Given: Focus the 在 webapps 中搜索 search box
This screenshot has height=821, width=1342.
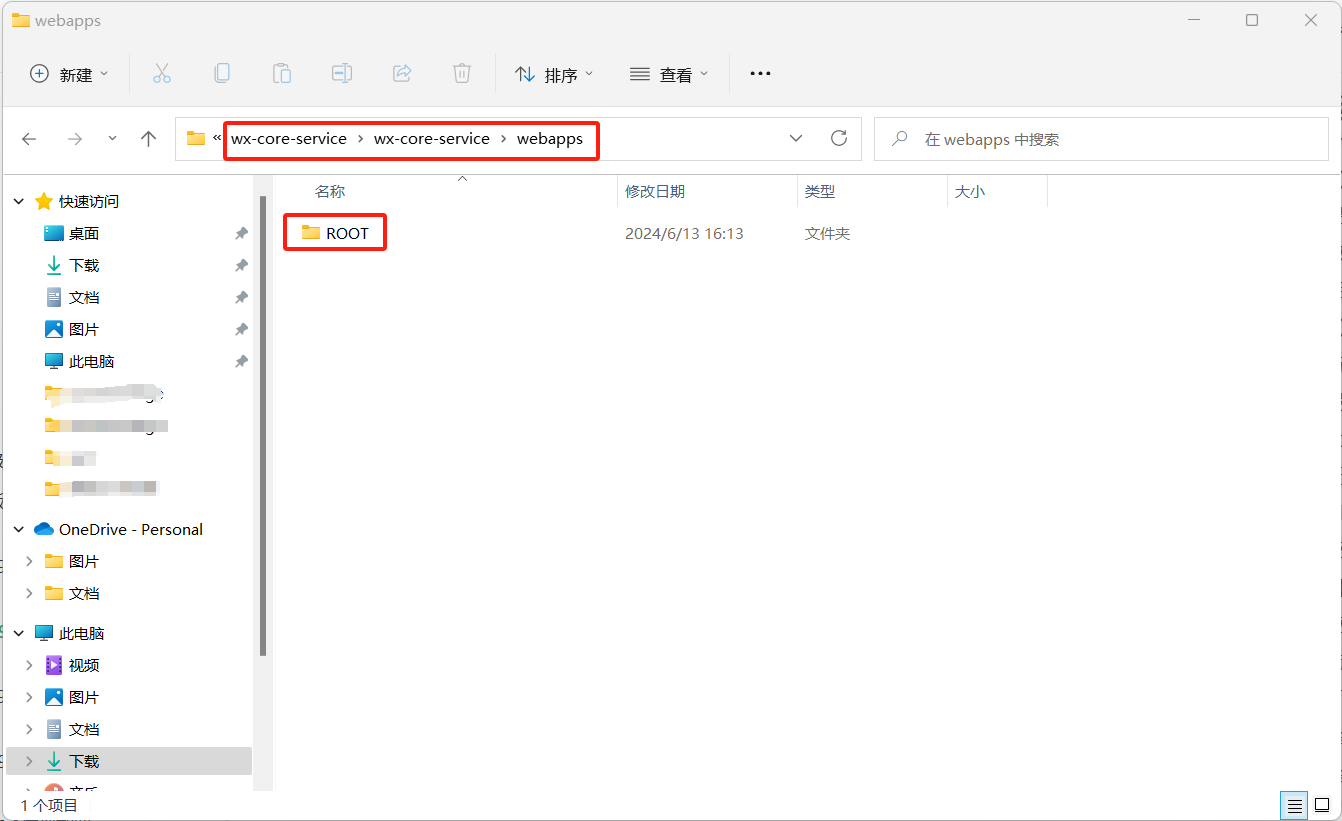Looking at the screenshot, I should tap(1101, 139).
